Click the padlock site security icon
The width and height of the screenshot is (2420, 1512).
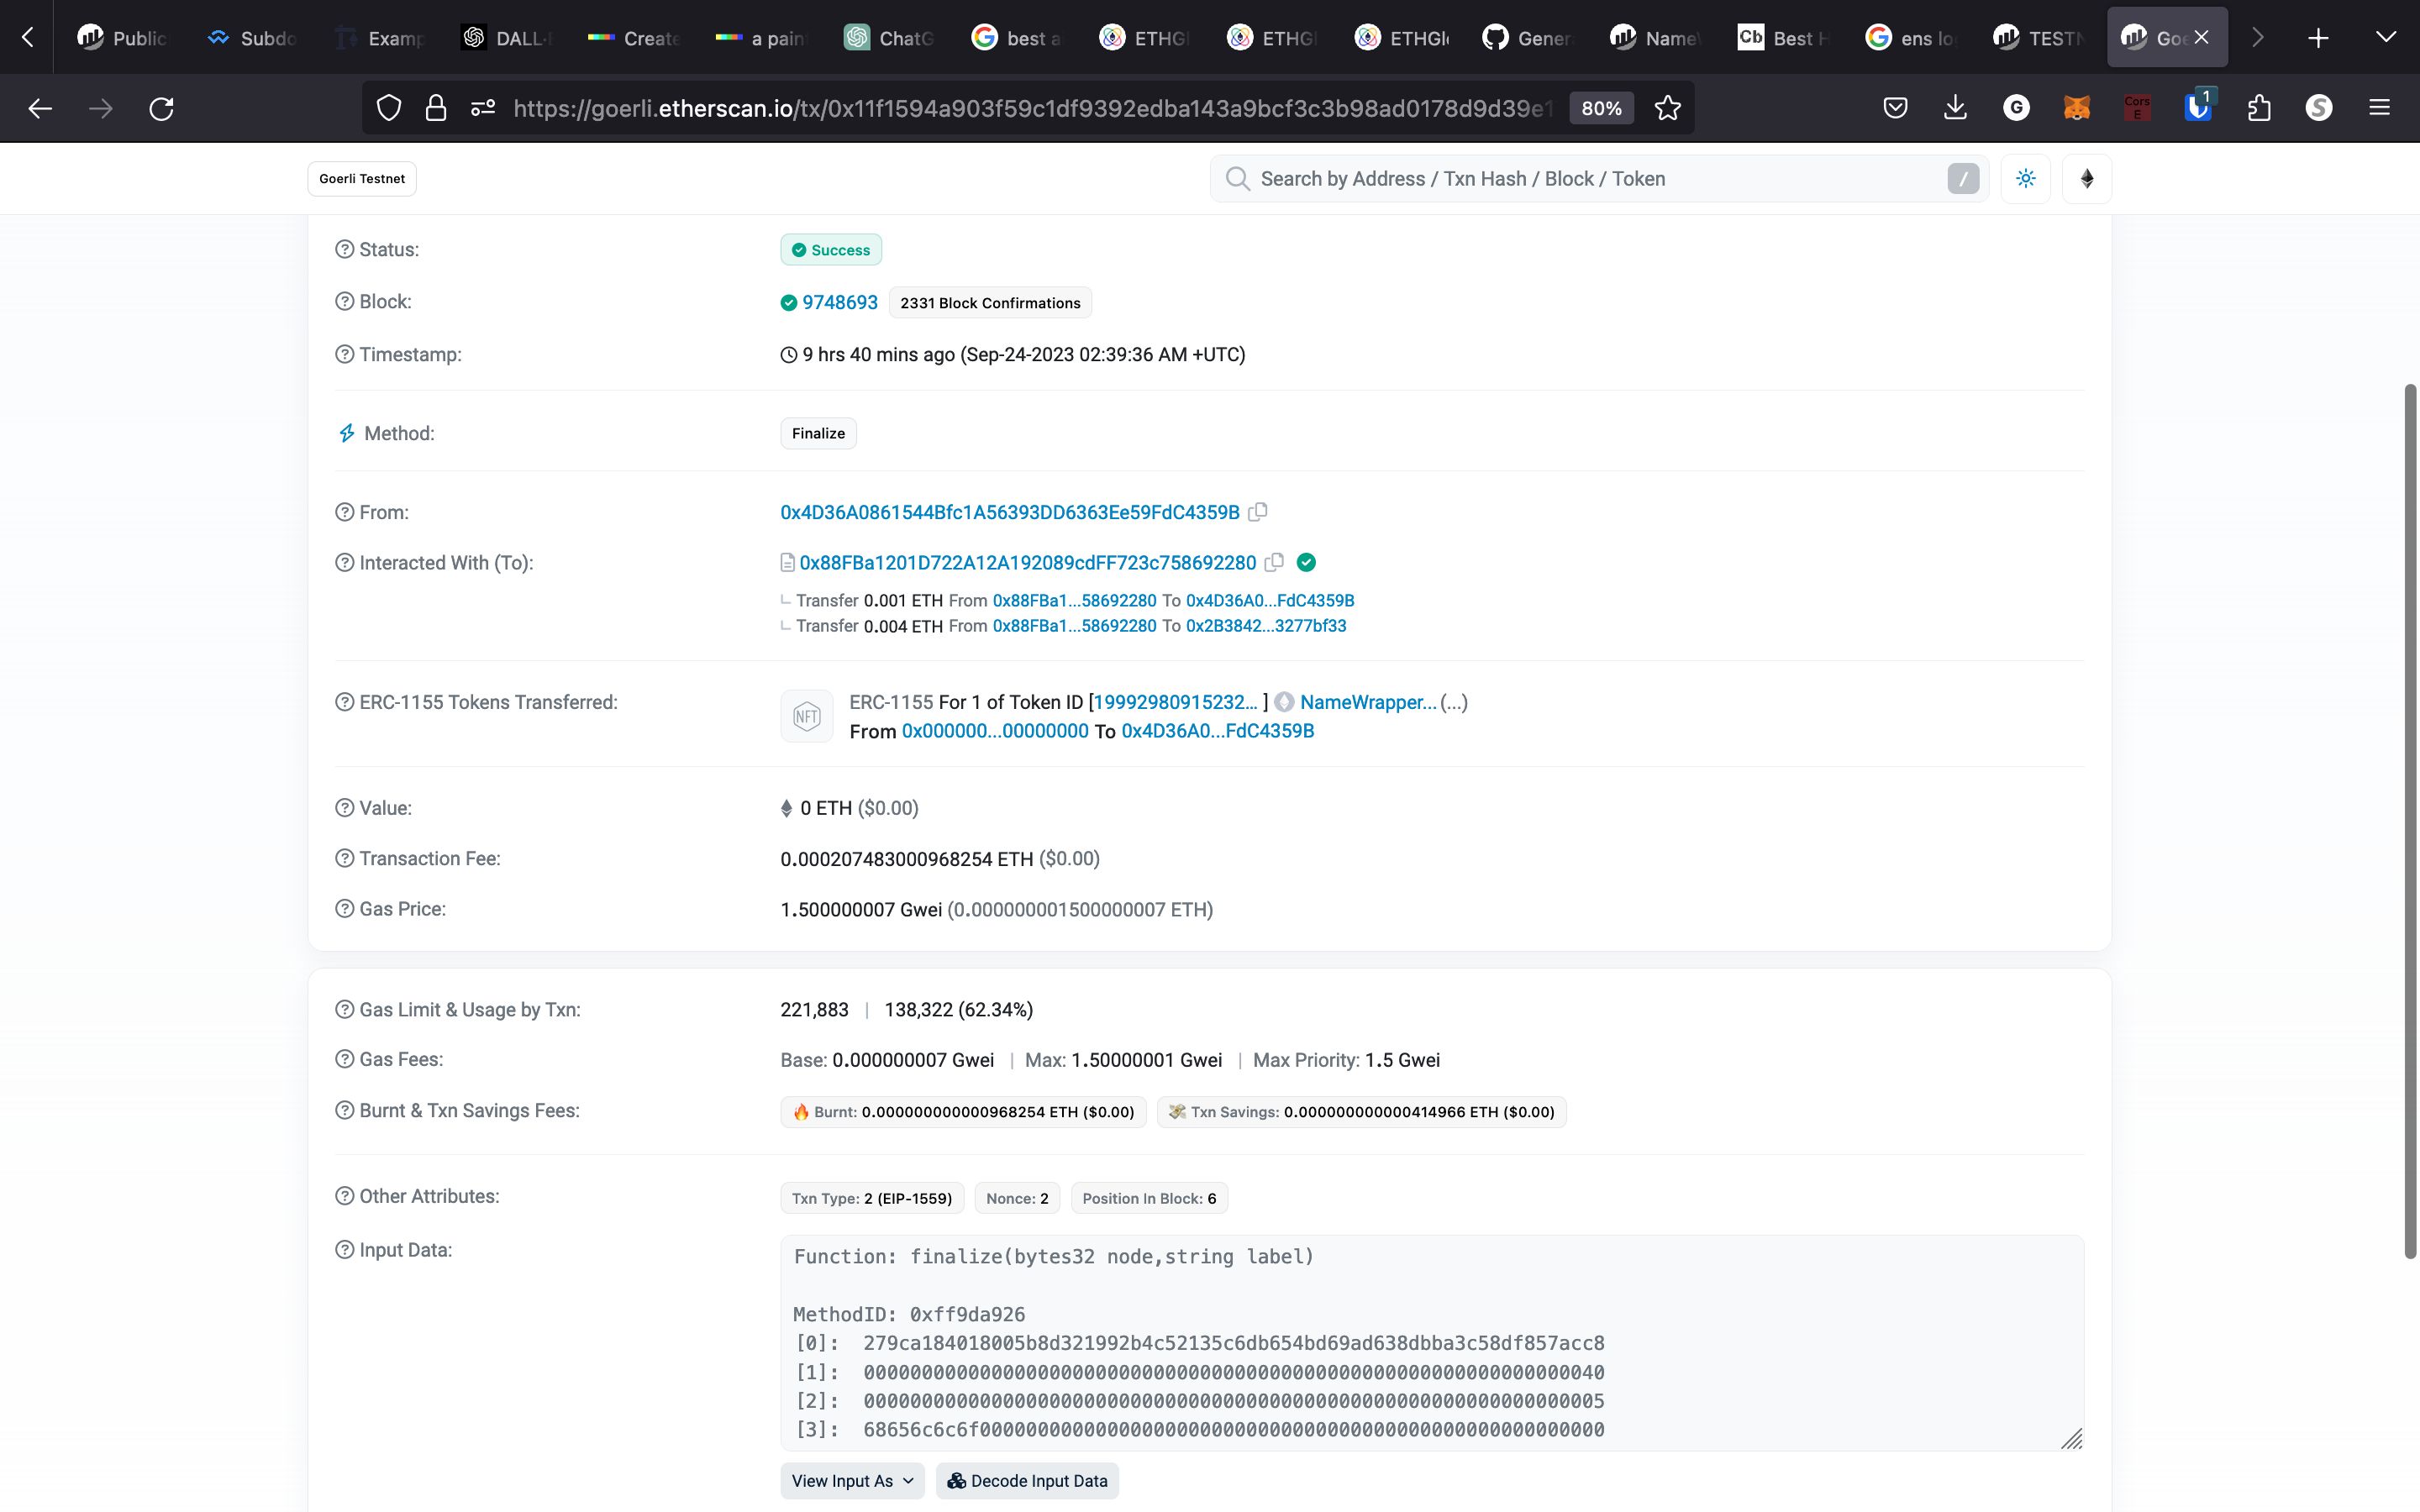coord(436,108)
